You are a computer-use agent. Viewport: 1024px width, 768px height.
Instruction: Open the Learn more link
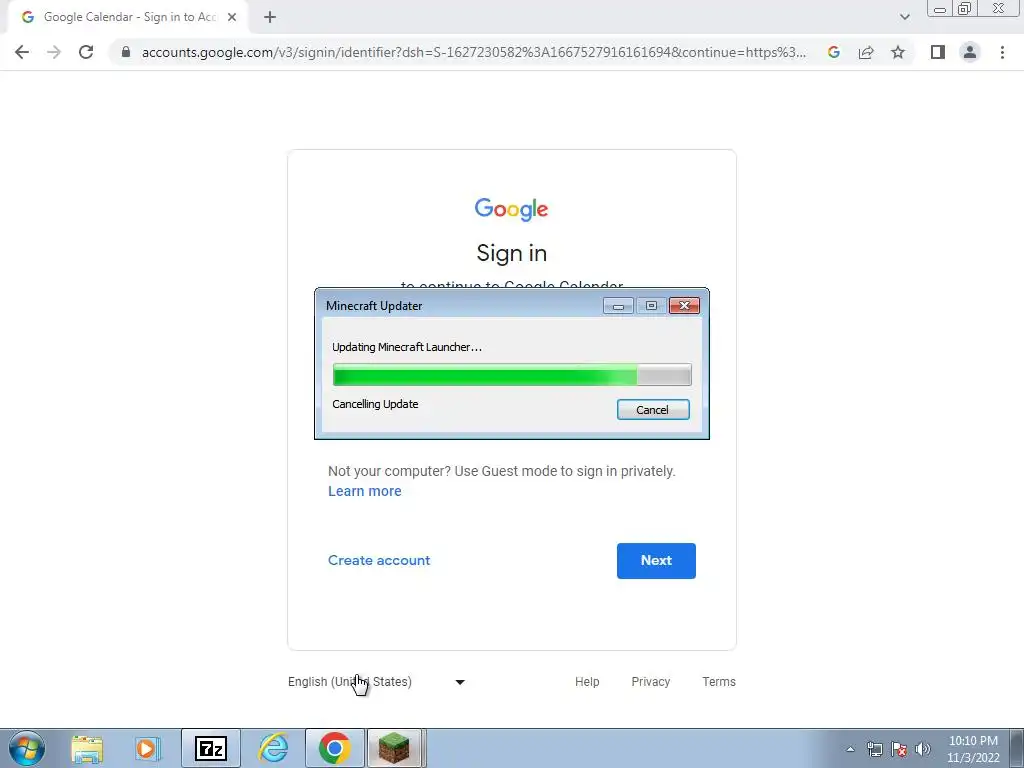364,491
